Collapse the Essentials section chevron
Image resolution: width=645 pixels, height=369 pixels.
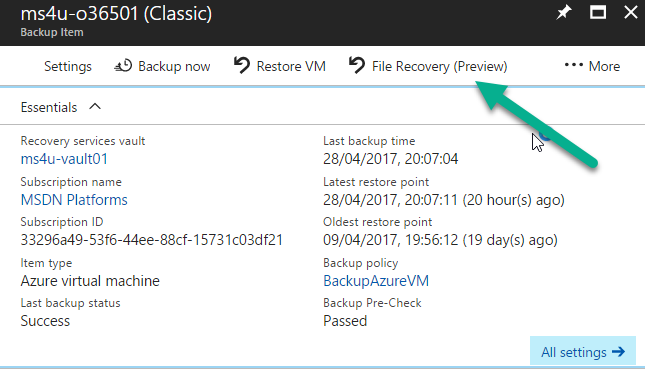pyautogui.click(x=95, y=107)
